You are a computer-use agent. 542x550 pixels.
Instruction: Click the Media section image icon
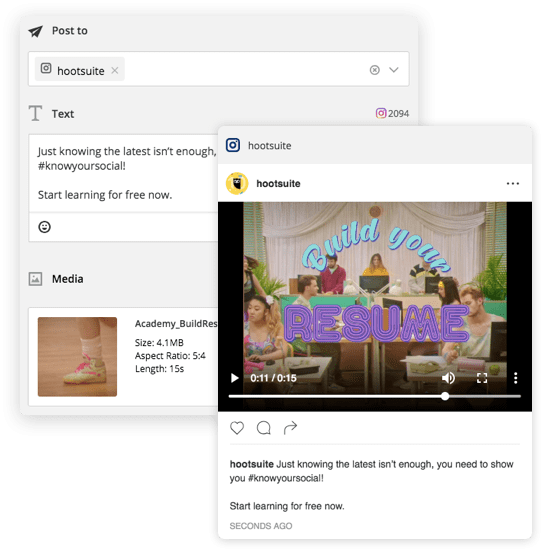(x=35, y=279)
